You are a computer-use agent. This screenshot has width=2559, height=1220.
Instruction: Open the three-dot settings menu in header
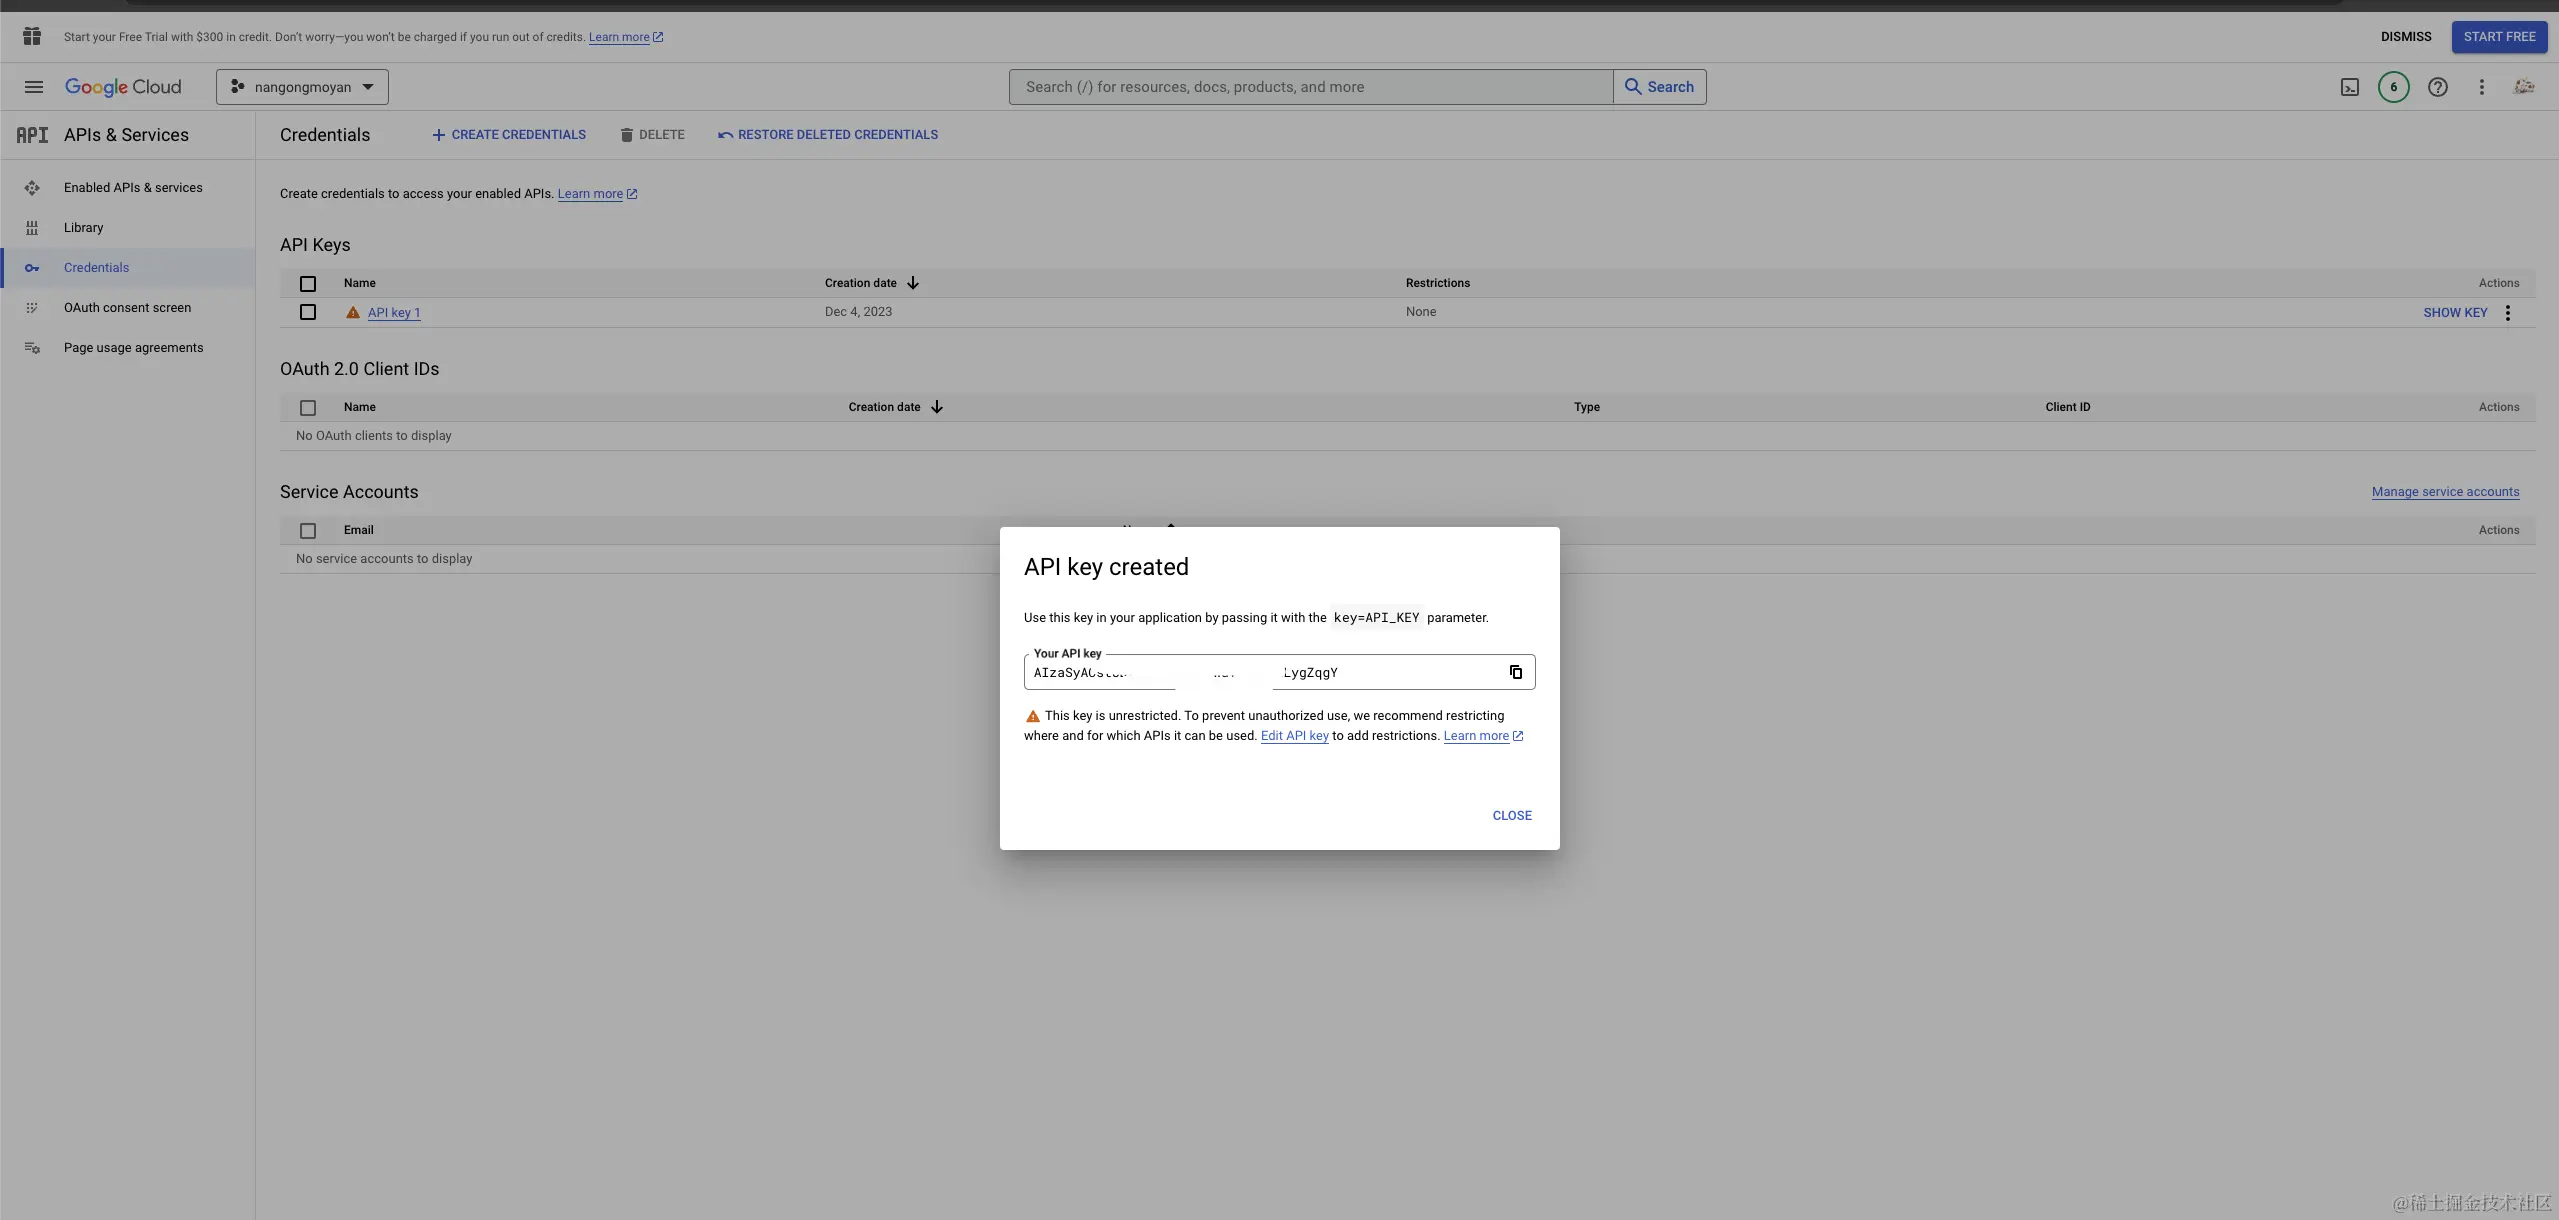tap(2481, 87)
